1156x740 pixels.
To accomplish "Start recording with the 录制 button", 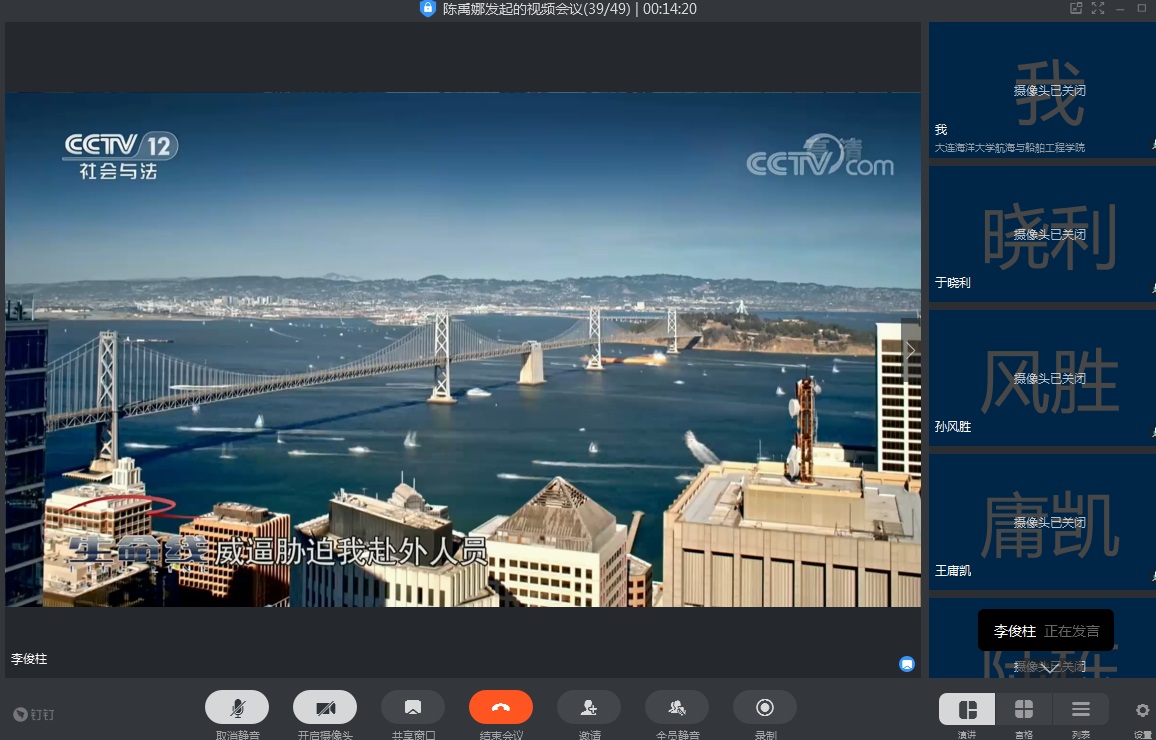I will pos(765,707).
